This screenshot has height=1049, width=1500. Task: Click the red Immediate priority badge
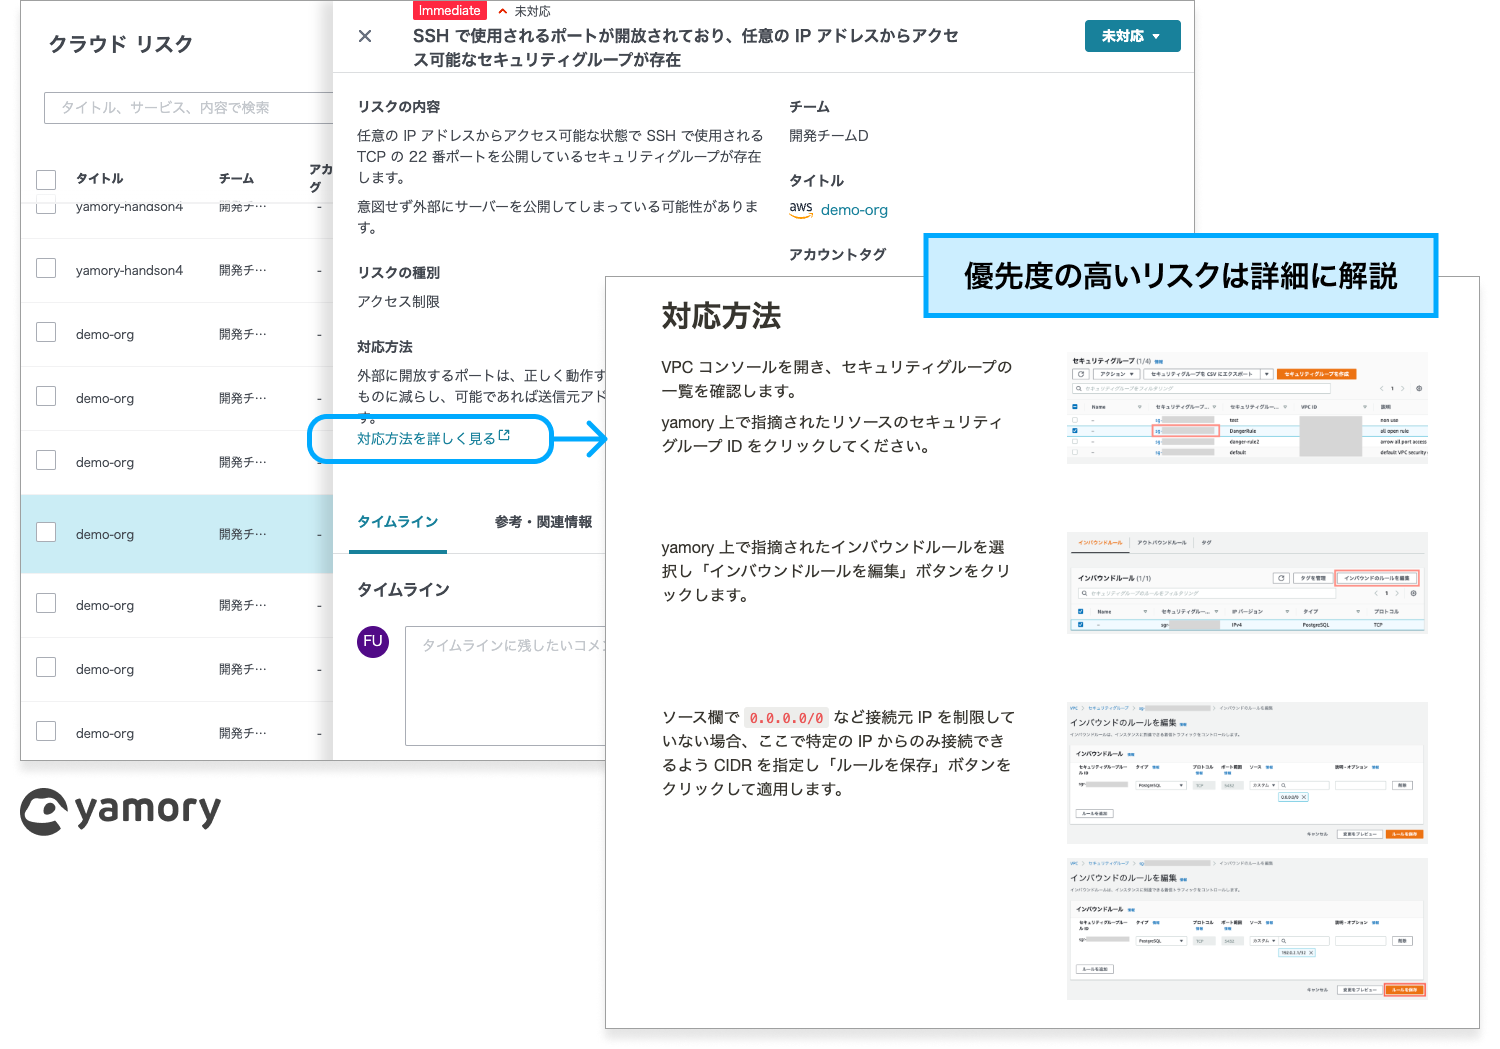[449, 10]
